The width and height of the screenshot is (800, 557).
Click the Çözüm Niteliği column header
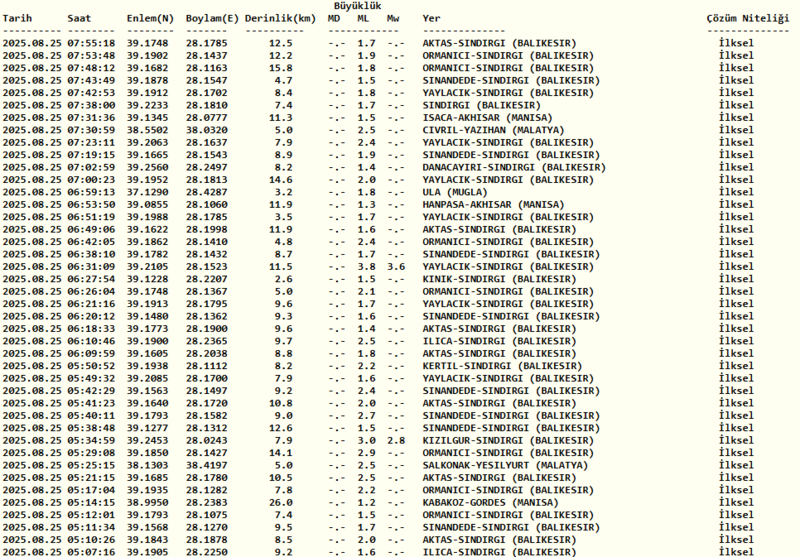click(x=748, y=19)
